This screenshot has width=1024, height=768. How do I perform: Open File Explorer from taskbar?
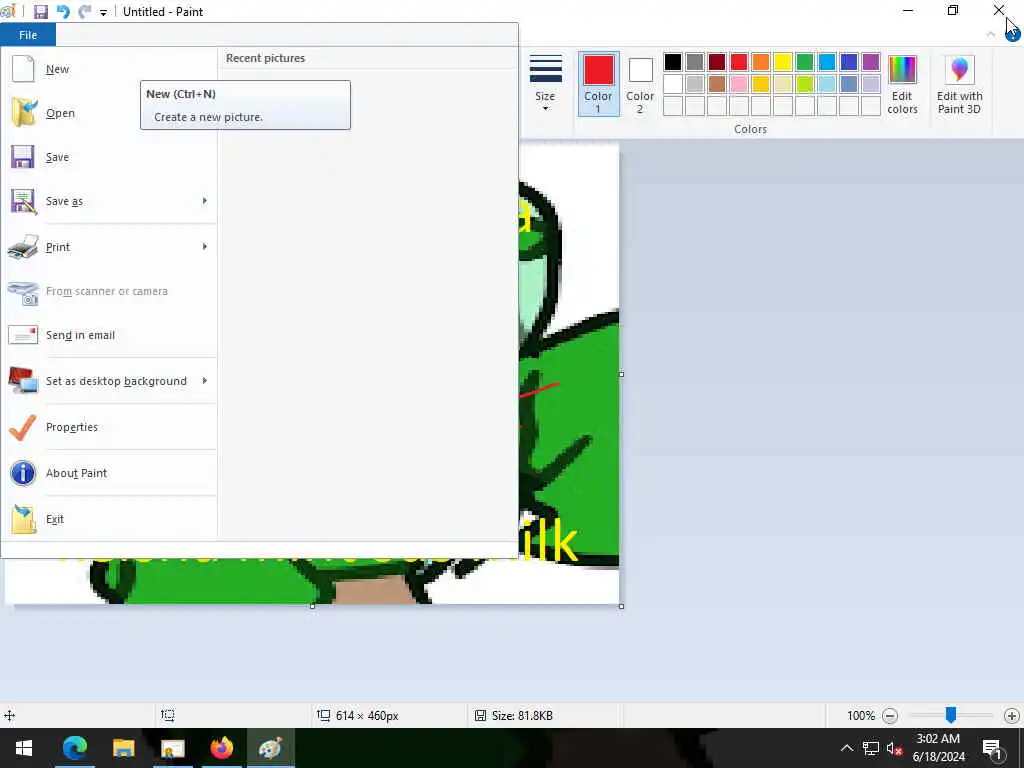(123, 748)
